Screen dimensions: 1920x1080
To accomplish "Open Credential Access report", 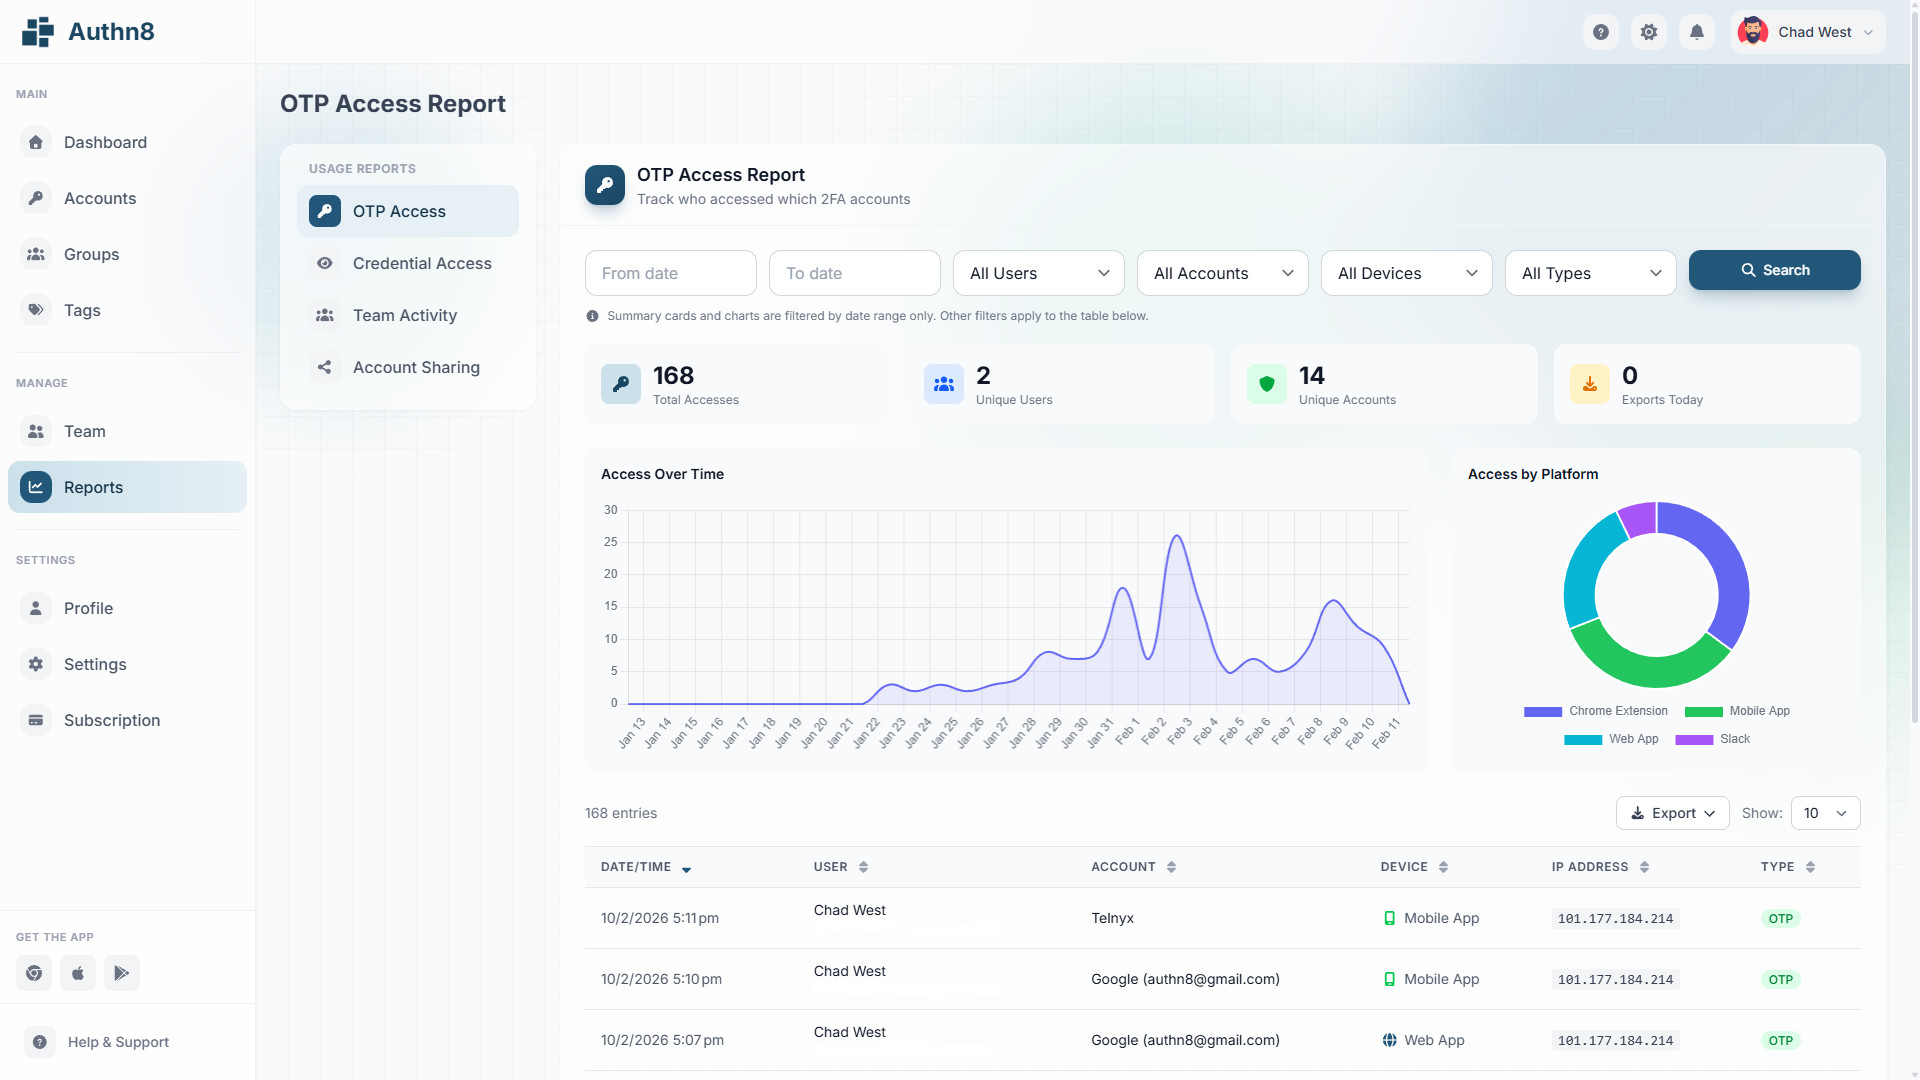I will coord(421,263).
